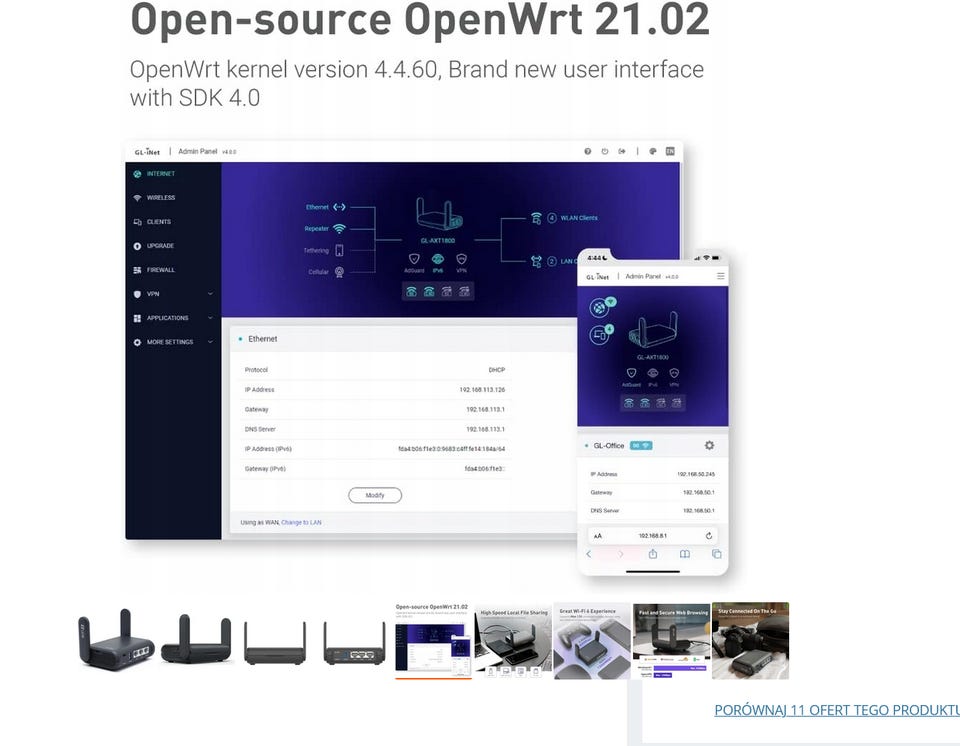This screenshot has height=746, width=960.
Task: Click the Modify button in Ethernet card
Action: [375, 495]
